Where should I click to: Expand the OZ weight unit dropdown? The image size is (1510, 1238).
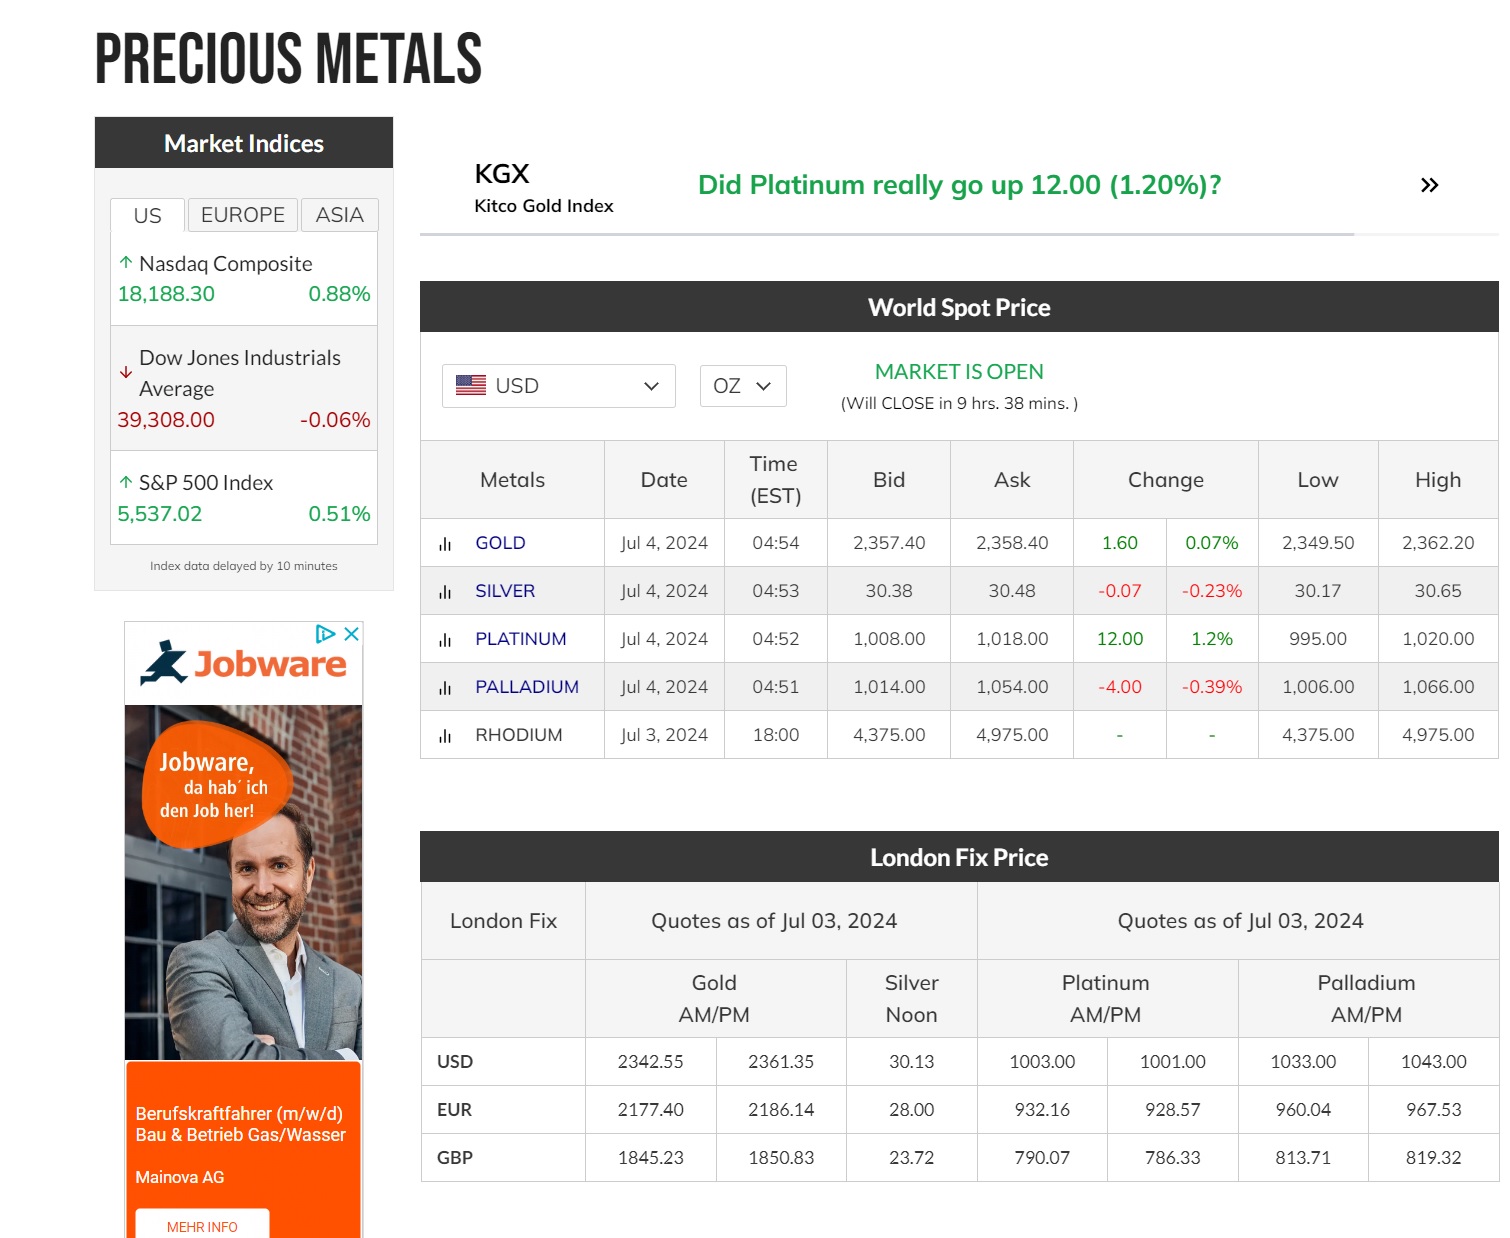[x=742, y=386]
